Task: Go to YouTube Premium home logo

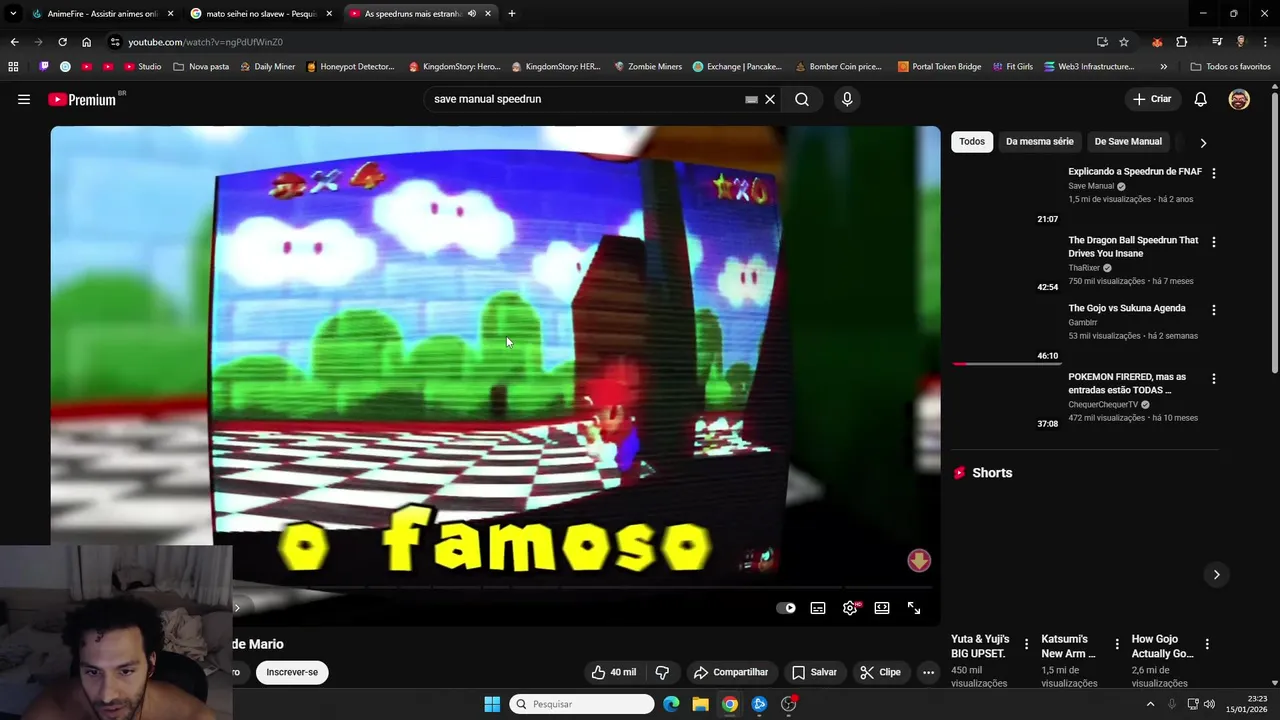Action: (82, 99)
